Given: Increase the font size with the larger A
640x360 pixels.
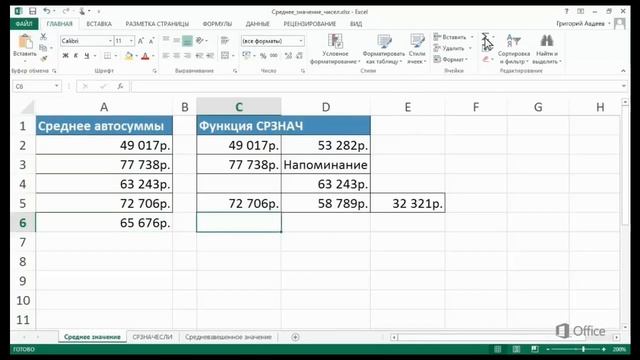Looking at the screenshot, I should point(141,41).
